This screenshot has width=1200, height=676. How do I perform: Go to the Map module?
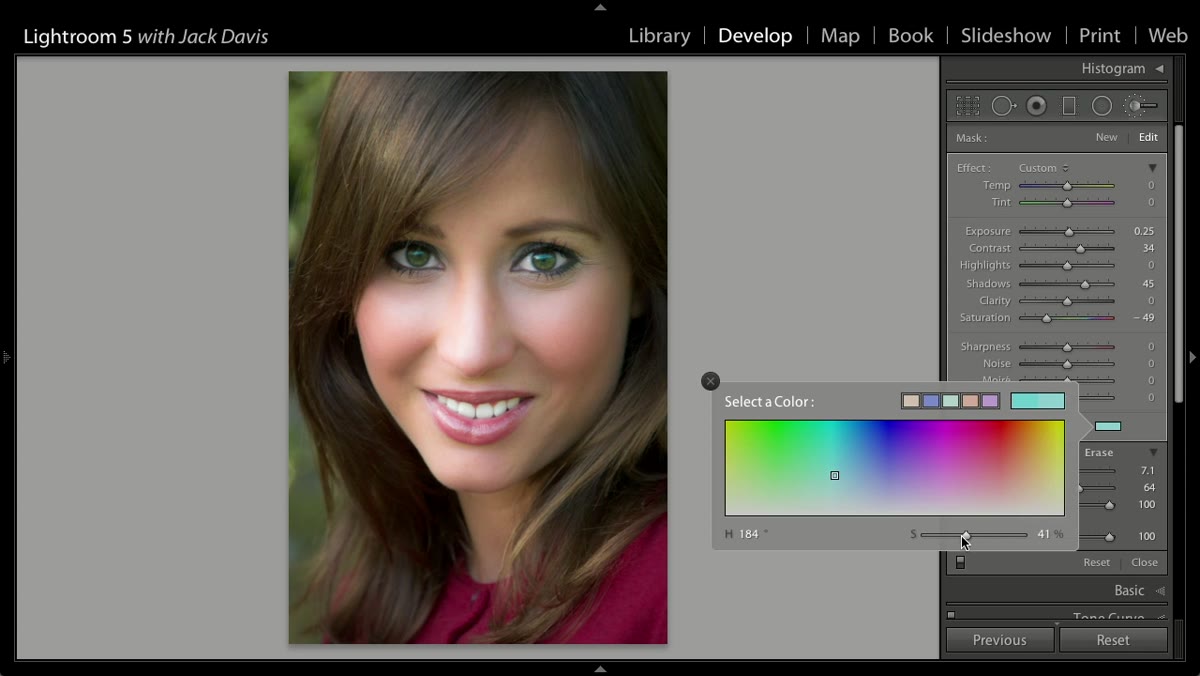[840, 36]
